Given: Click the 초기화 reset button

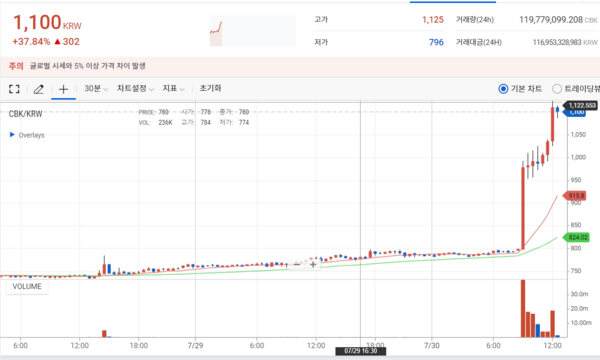Looking at the screenshot, I should 210,88.
